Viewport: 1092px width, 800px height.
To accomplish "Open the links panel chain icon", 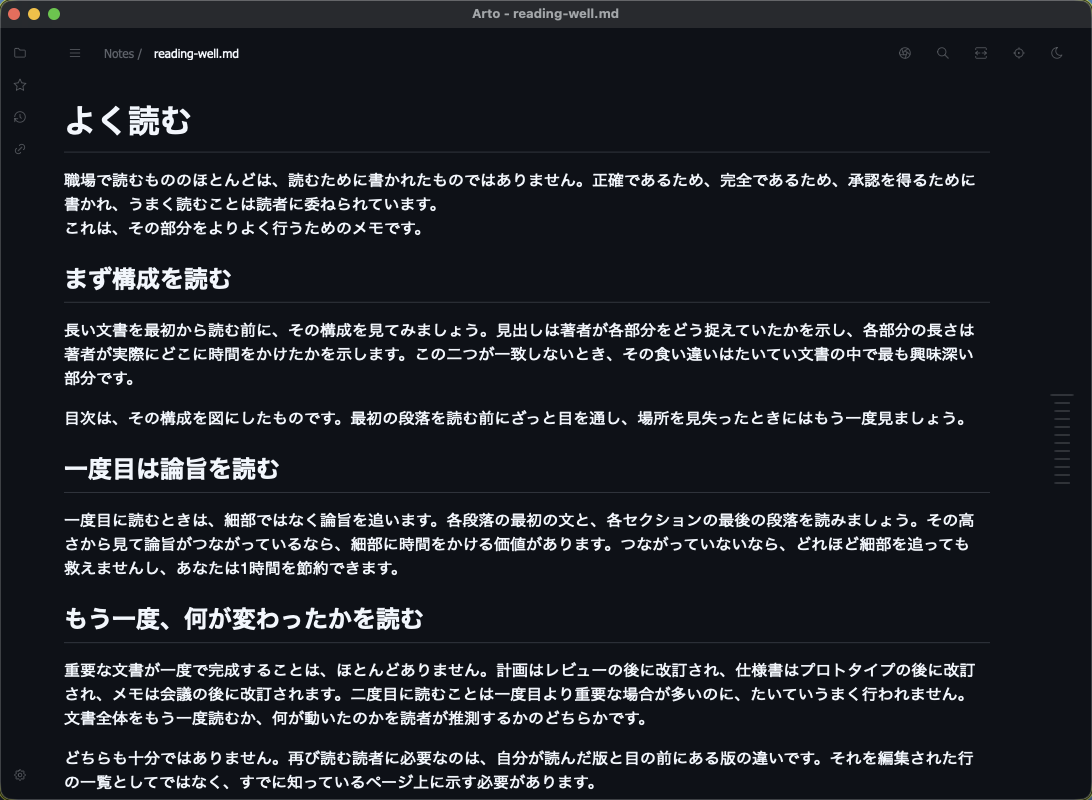I will (20, 149).
